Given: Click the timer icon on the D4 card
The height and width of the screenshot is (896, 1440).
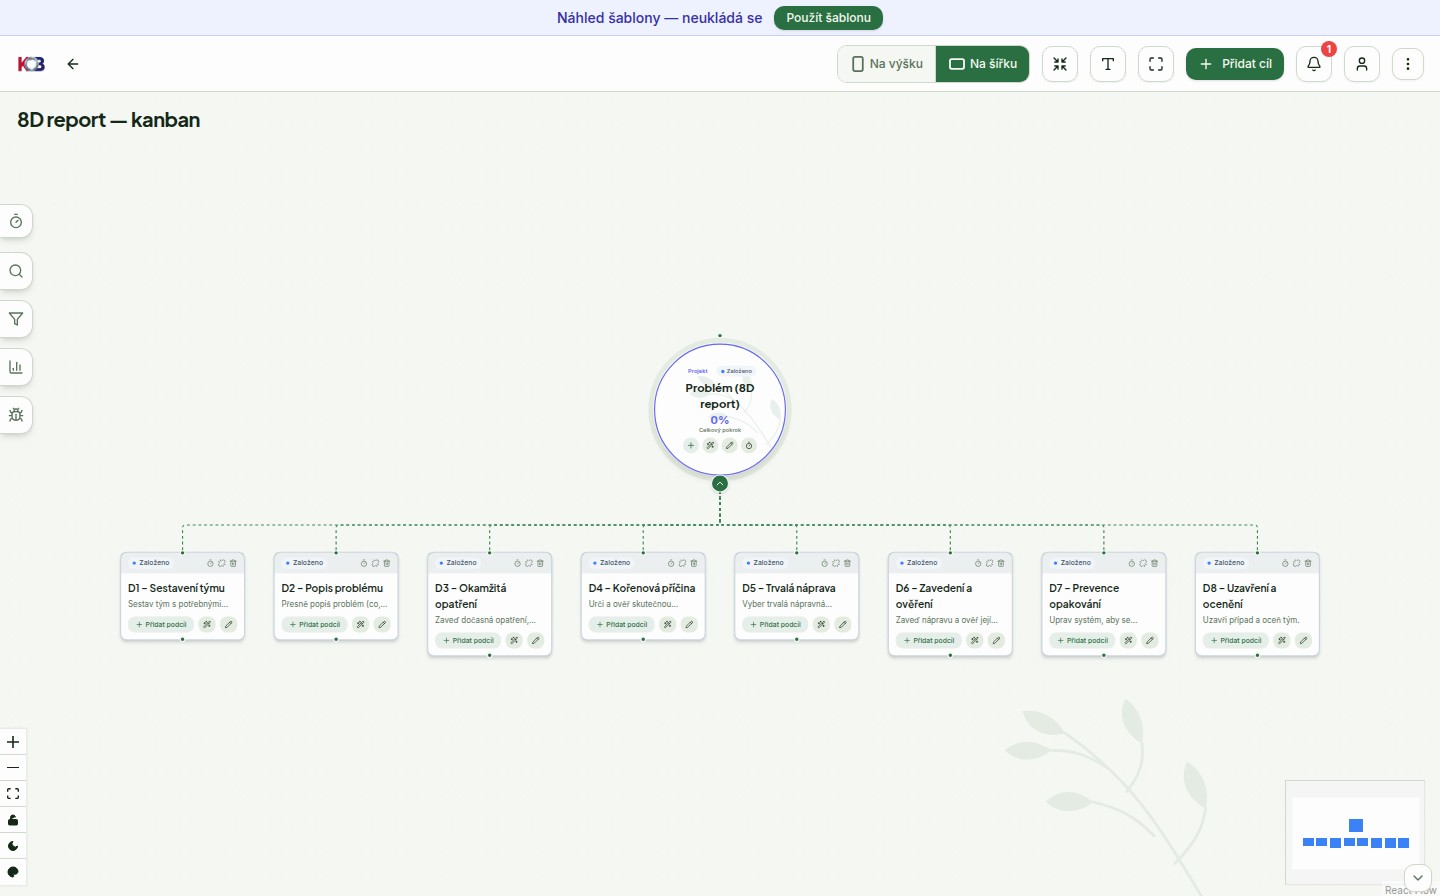Looking at the screenshot, I should coord(671,563).
